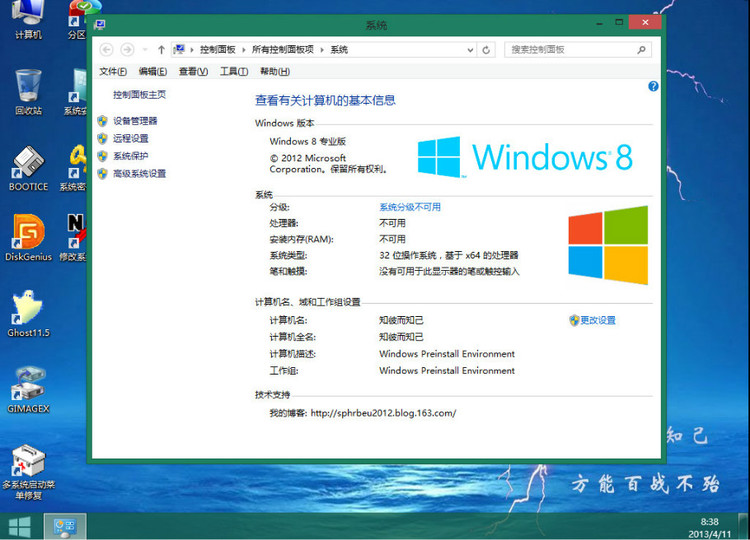Click the computer name value next to 计算机名
The width and height of the screenshot is (750, 540).
(401, 320)
